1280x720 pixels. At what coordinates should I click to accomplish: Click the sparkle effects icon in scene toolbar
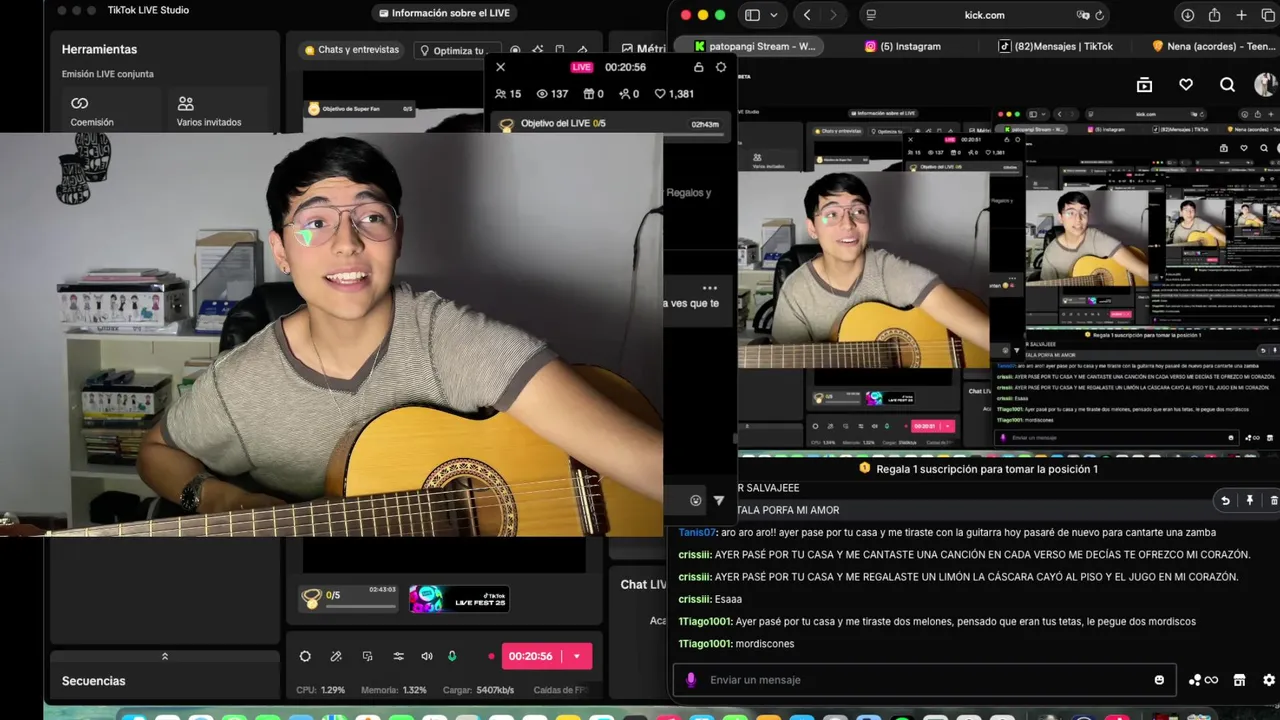coord(538,50)
